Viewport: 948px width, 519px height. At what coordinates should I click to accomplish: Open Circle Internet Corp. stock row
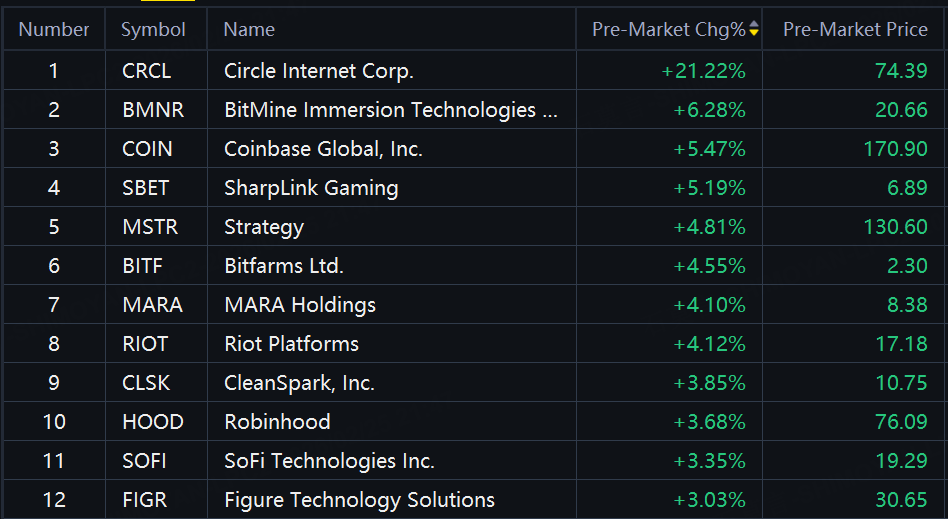474,71
